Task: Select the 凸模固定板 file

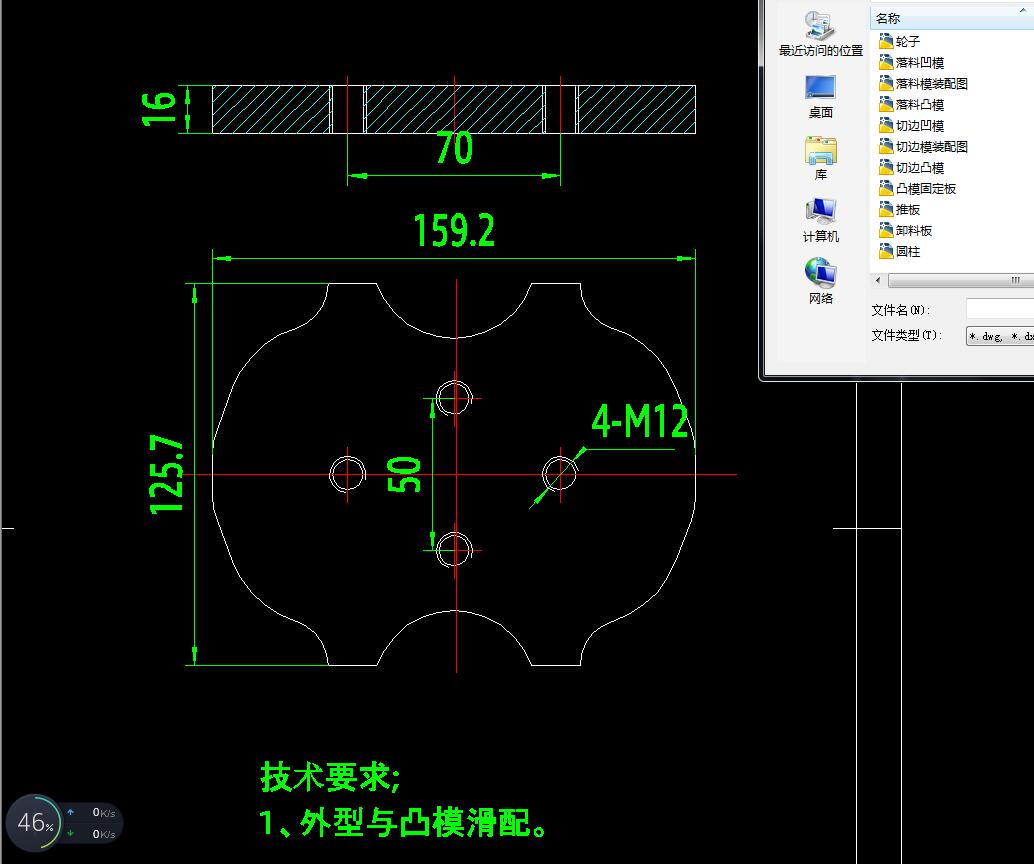Action: (x=918, y=189)
